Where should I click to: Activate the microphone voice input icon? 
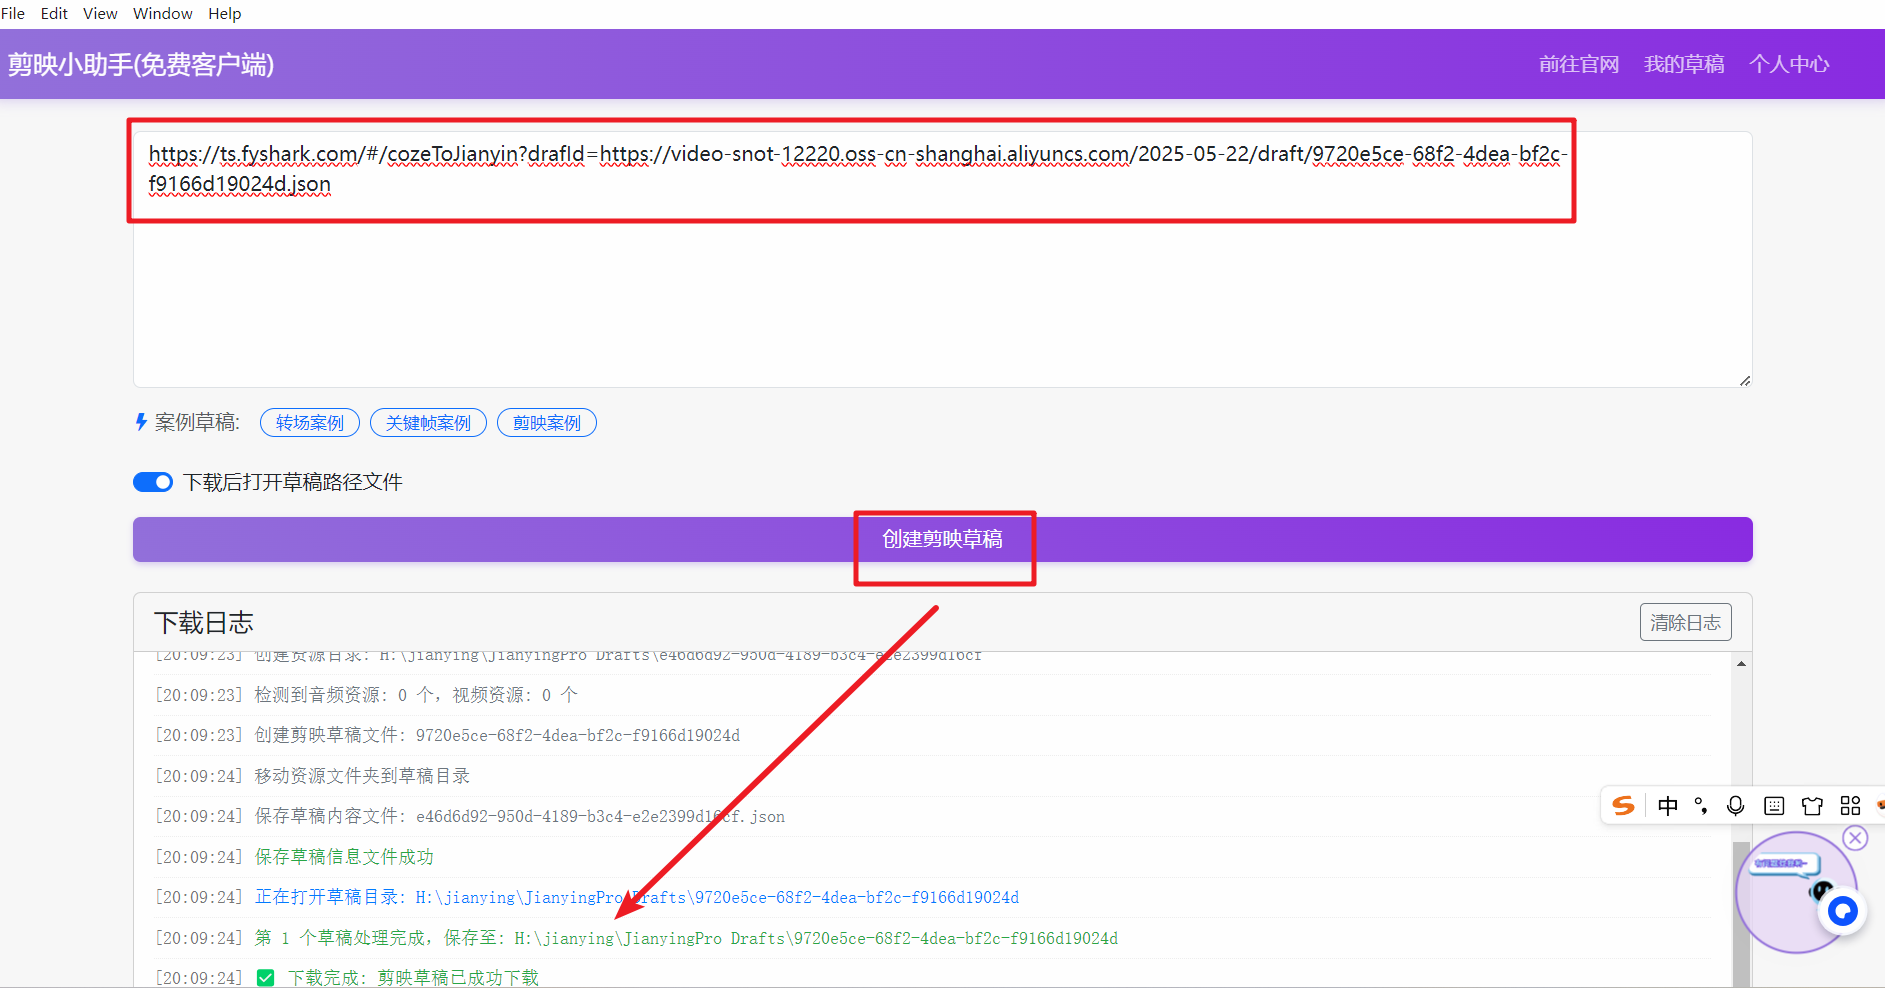(1736, 806)
